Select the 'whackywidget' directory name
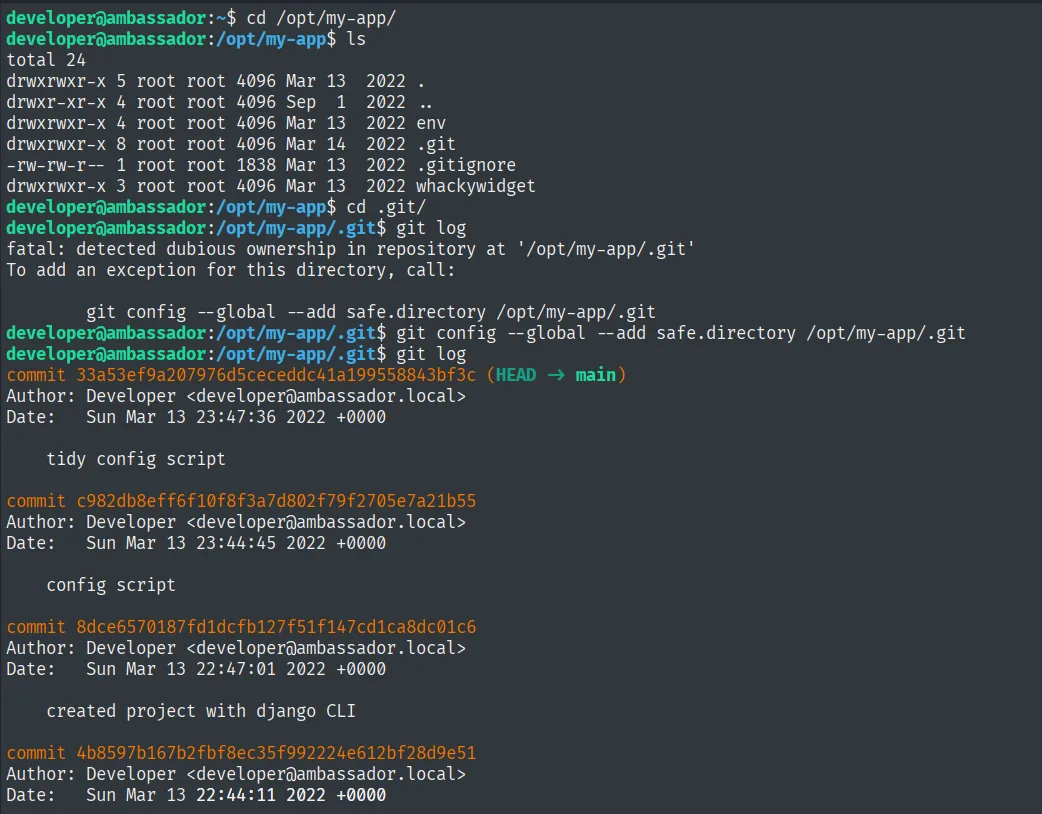The width and height of the screenshot is (1042, 814). click(x=476, y=186)
